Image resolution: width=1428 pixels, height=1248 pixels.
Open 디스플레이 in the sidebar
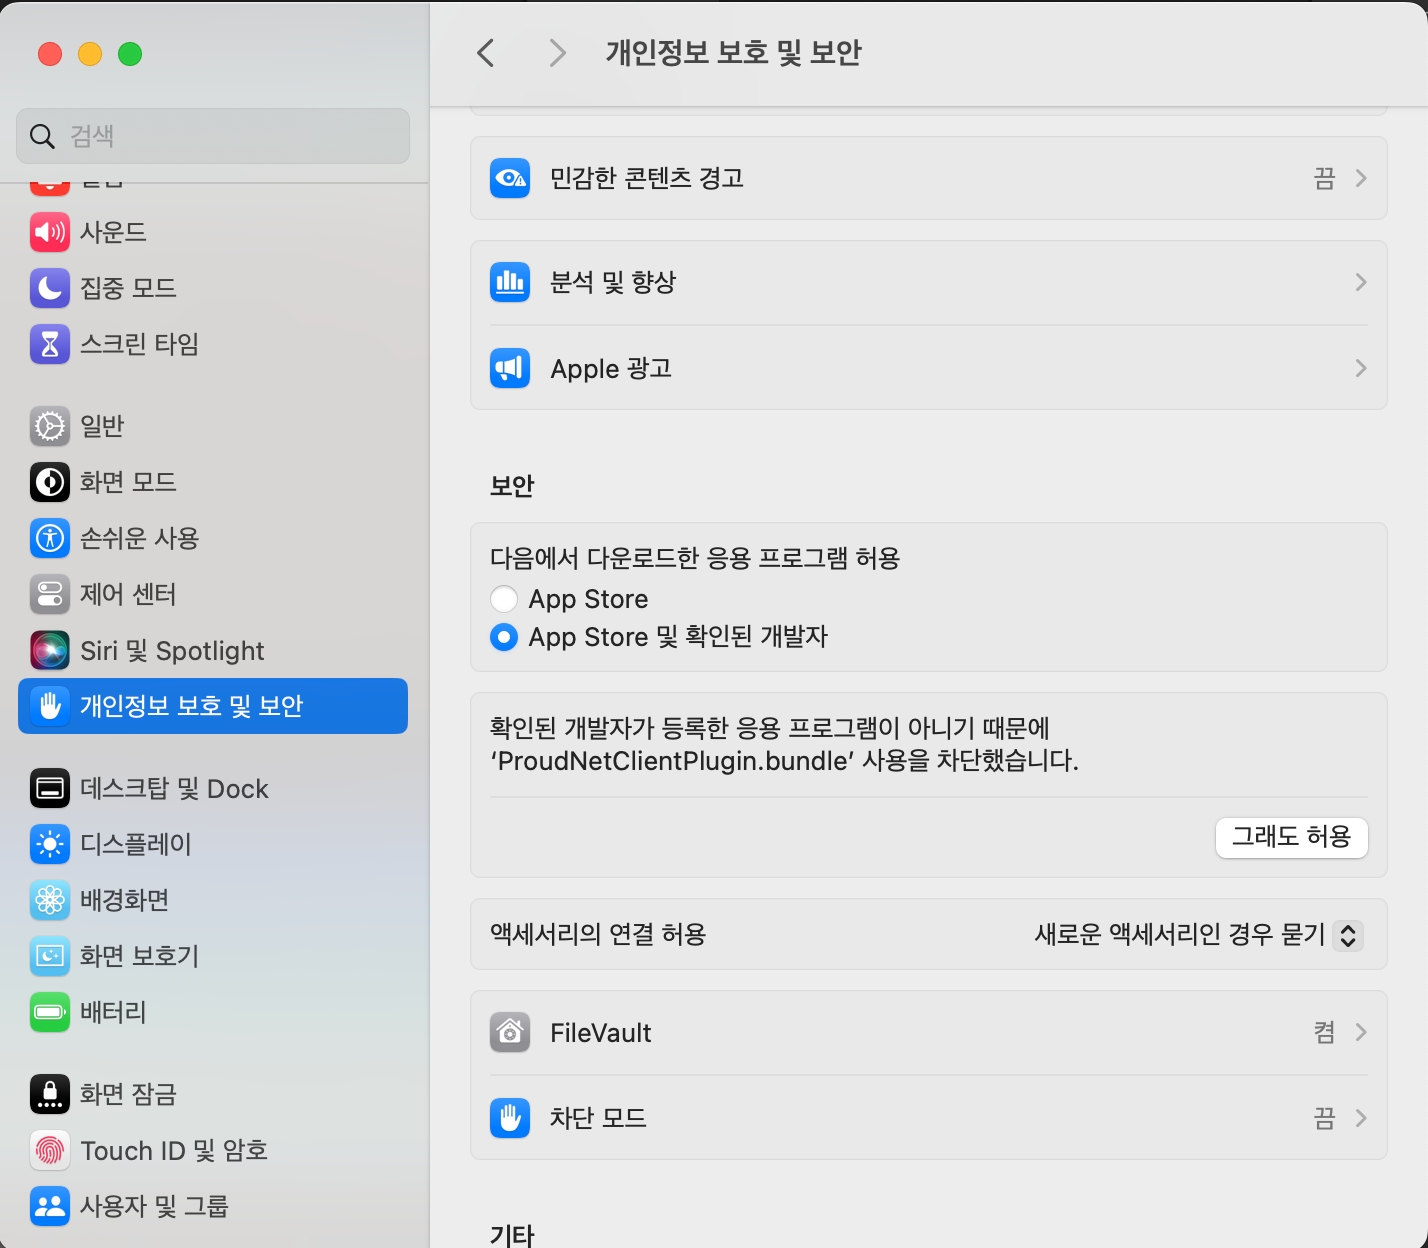click(135, 844)
